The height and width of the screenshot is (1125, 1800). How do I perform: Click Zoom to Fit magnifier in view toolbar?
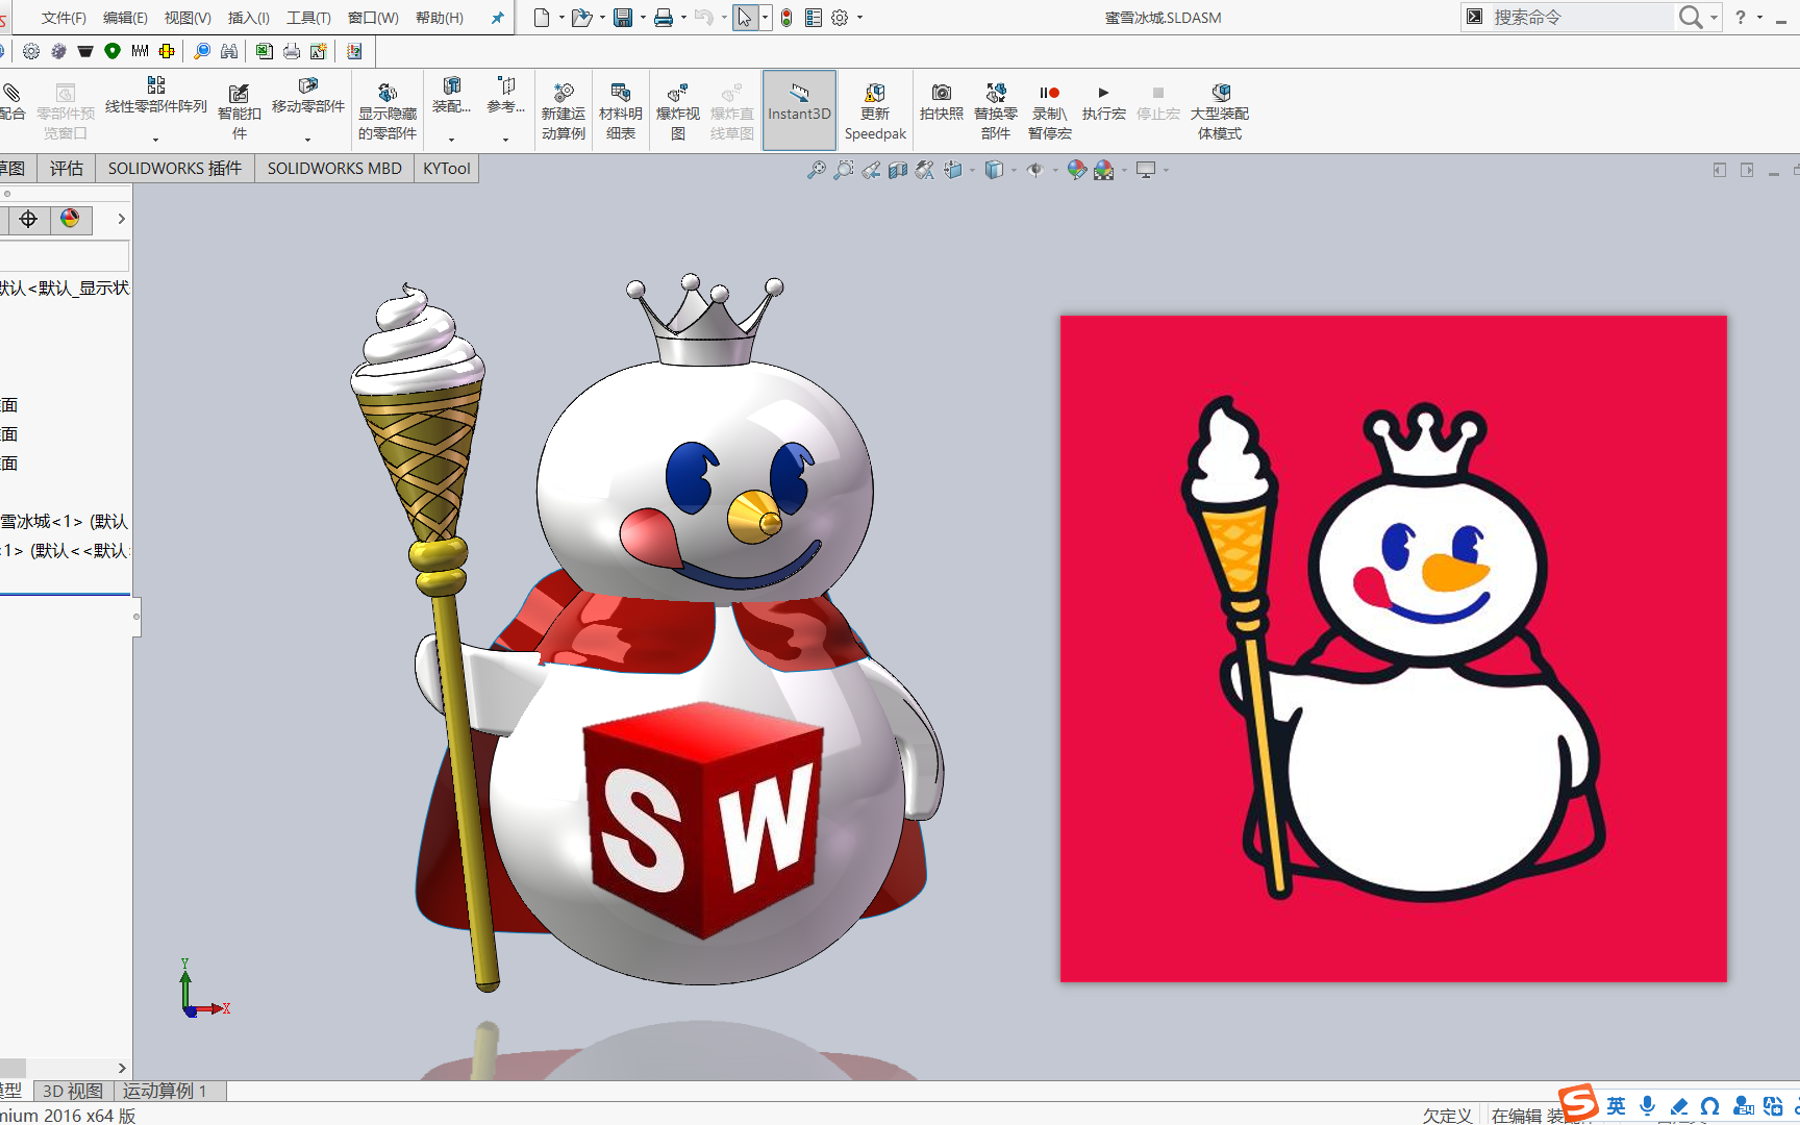[x=816, y=170]
